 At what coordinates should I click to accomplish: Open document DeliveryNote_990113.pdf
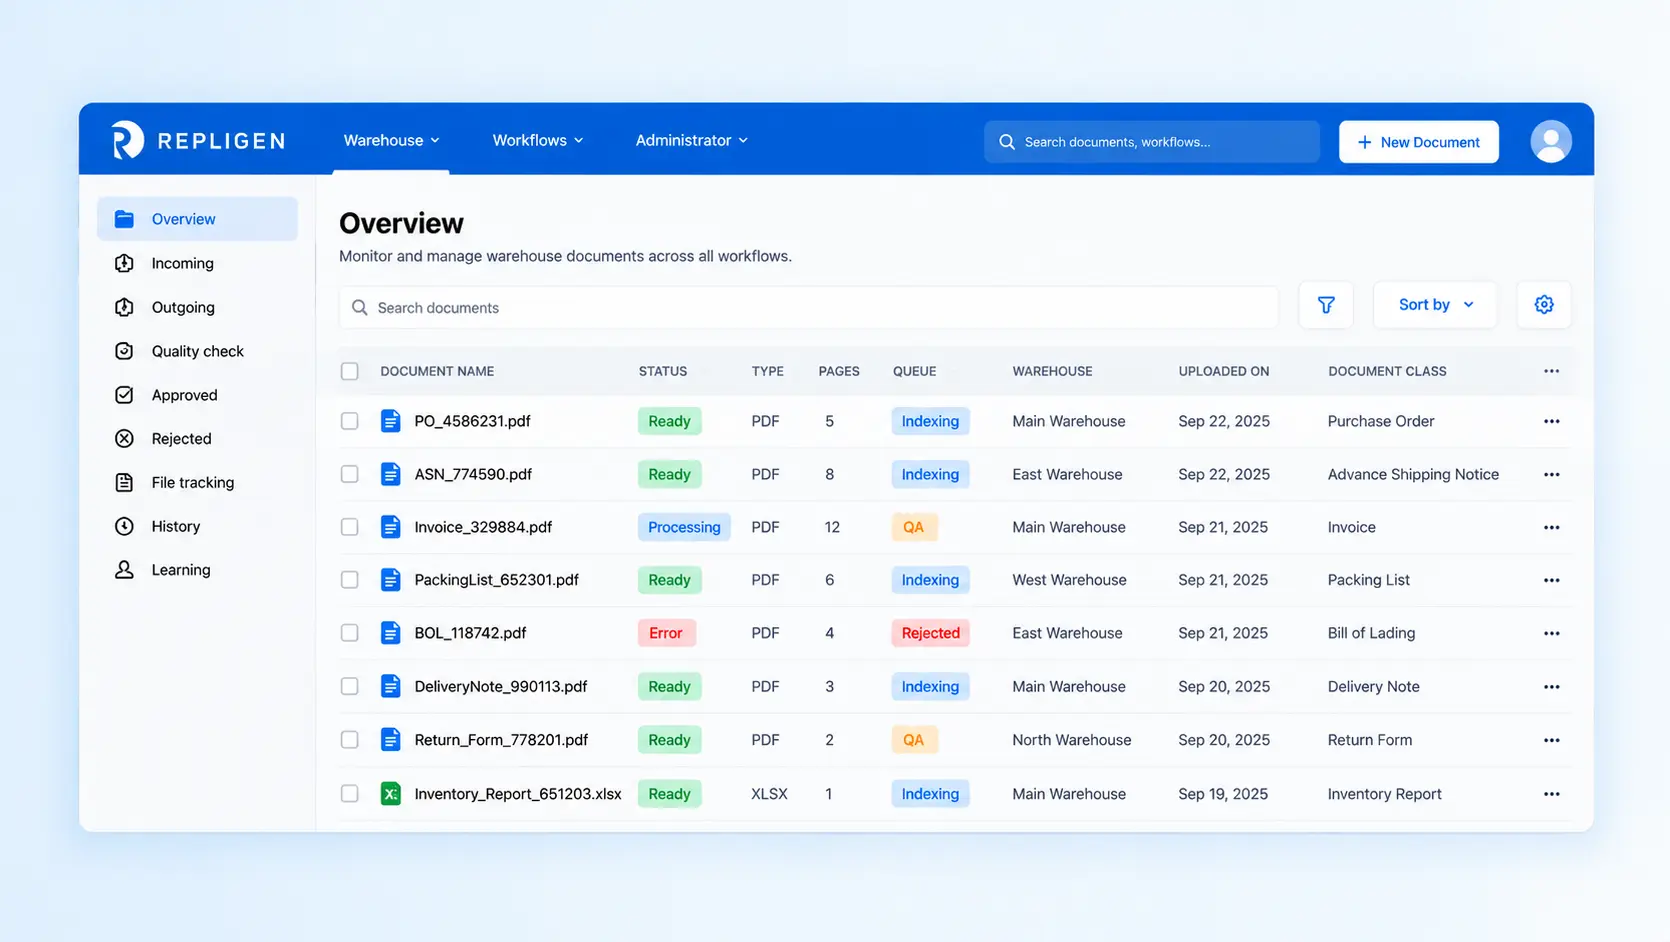pyautogui.click(x=501, y=687)
